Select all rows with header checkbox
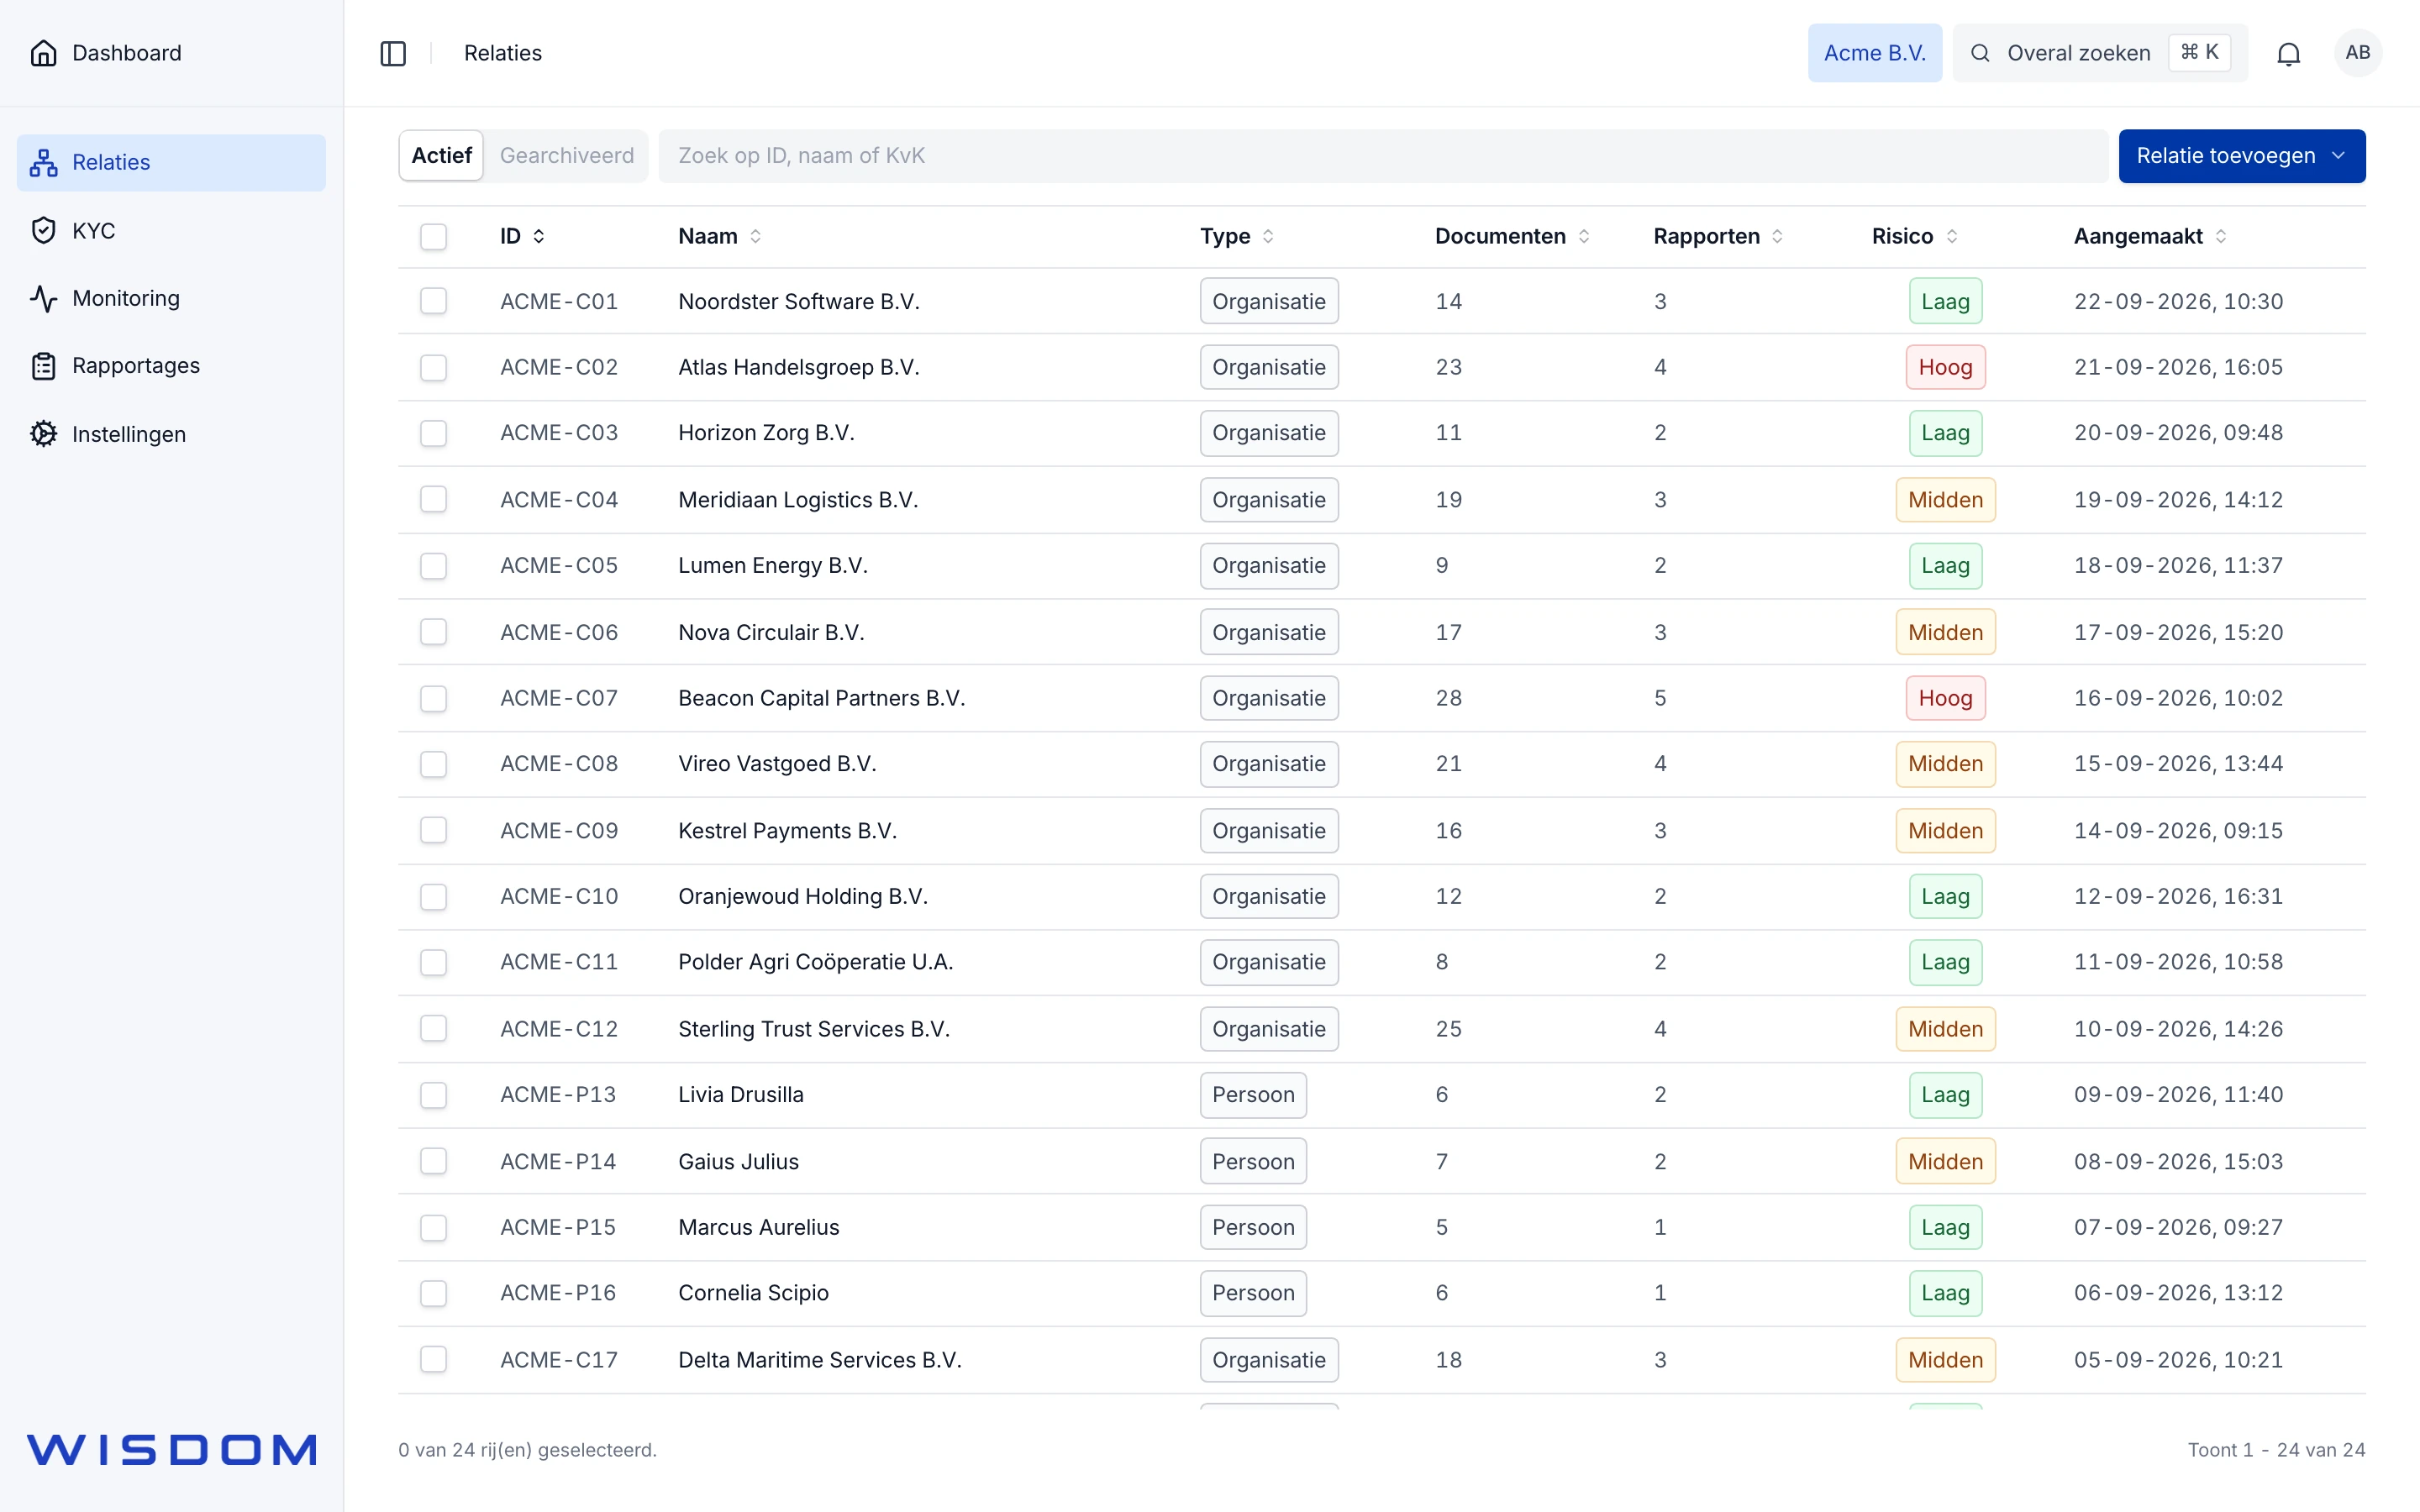This screenshot has width=2420, height=1512. pyautogui.click(x=433, y=237)
